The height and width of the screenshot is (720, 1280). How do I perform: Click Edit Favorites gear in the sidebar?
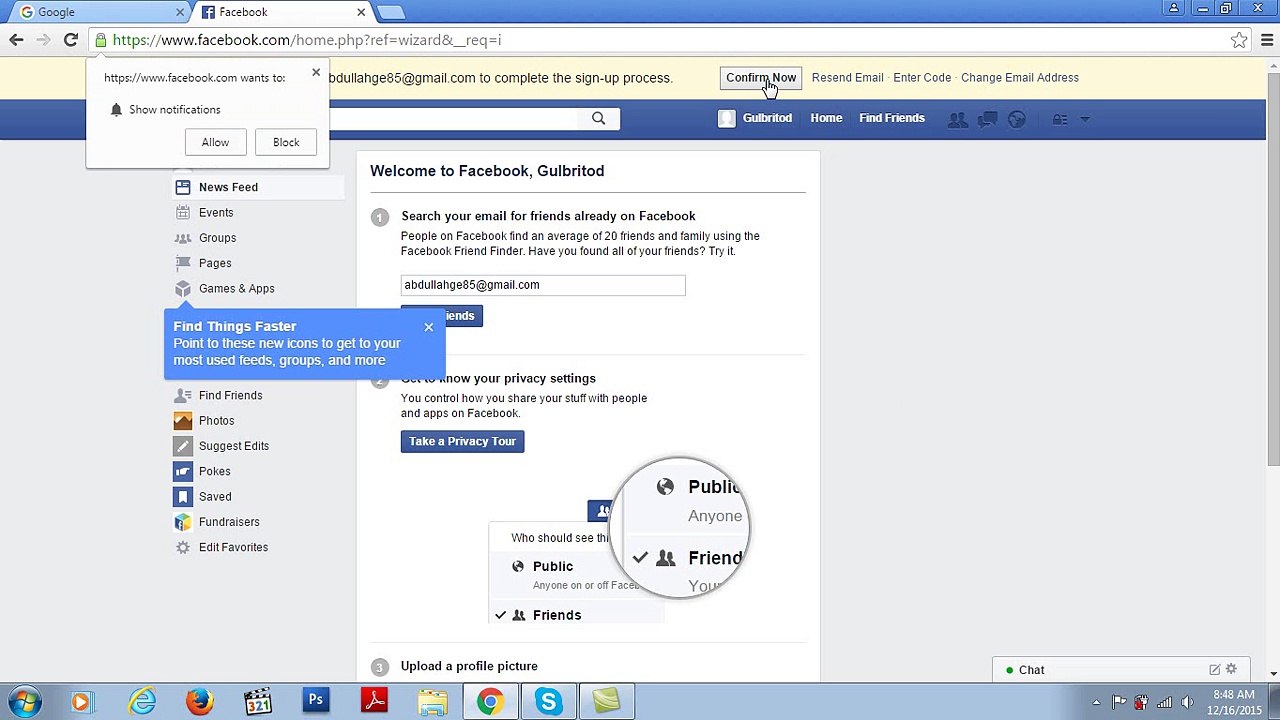coord(183,547)
